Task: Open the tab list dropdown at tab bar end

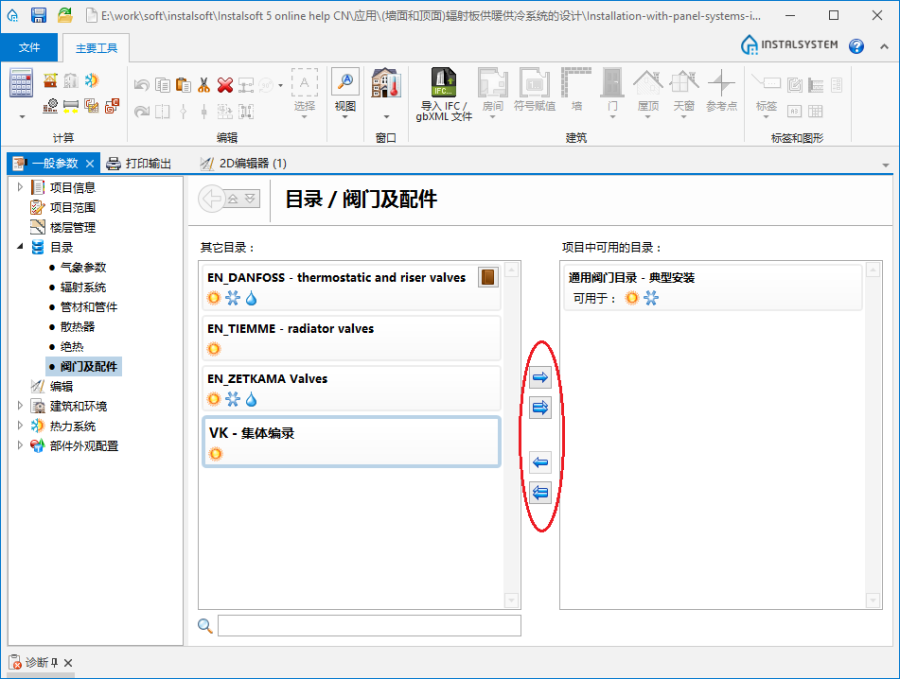Action: click(x=886, y=165)
